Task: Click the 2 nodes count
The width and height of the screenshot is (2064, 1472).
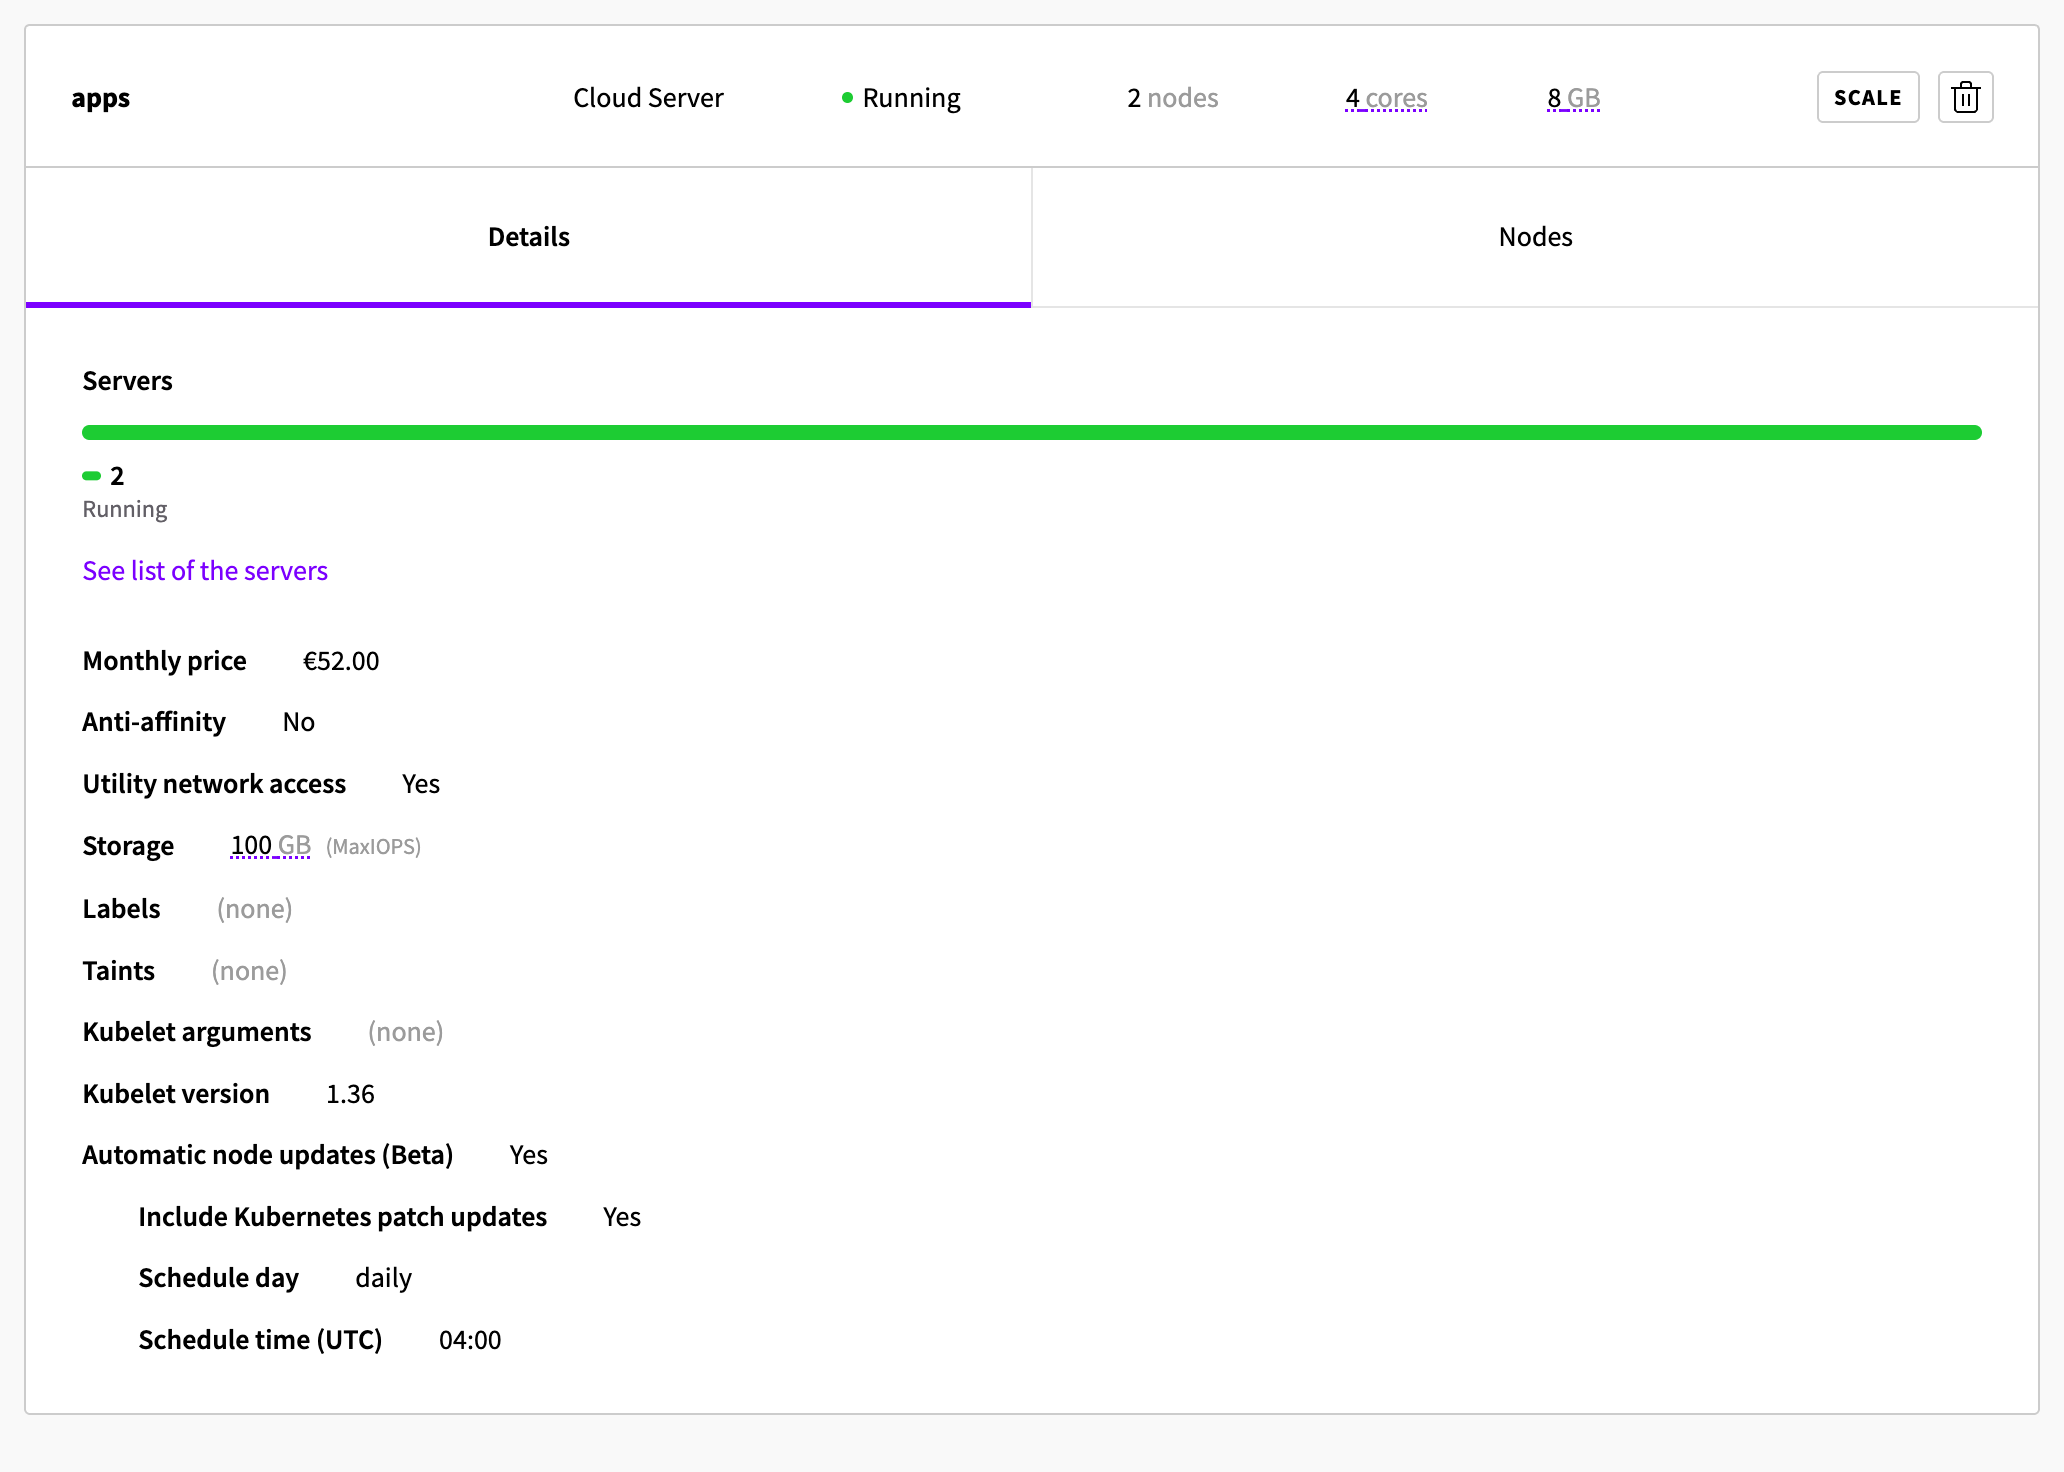Action: click(x=1172, y=98)
